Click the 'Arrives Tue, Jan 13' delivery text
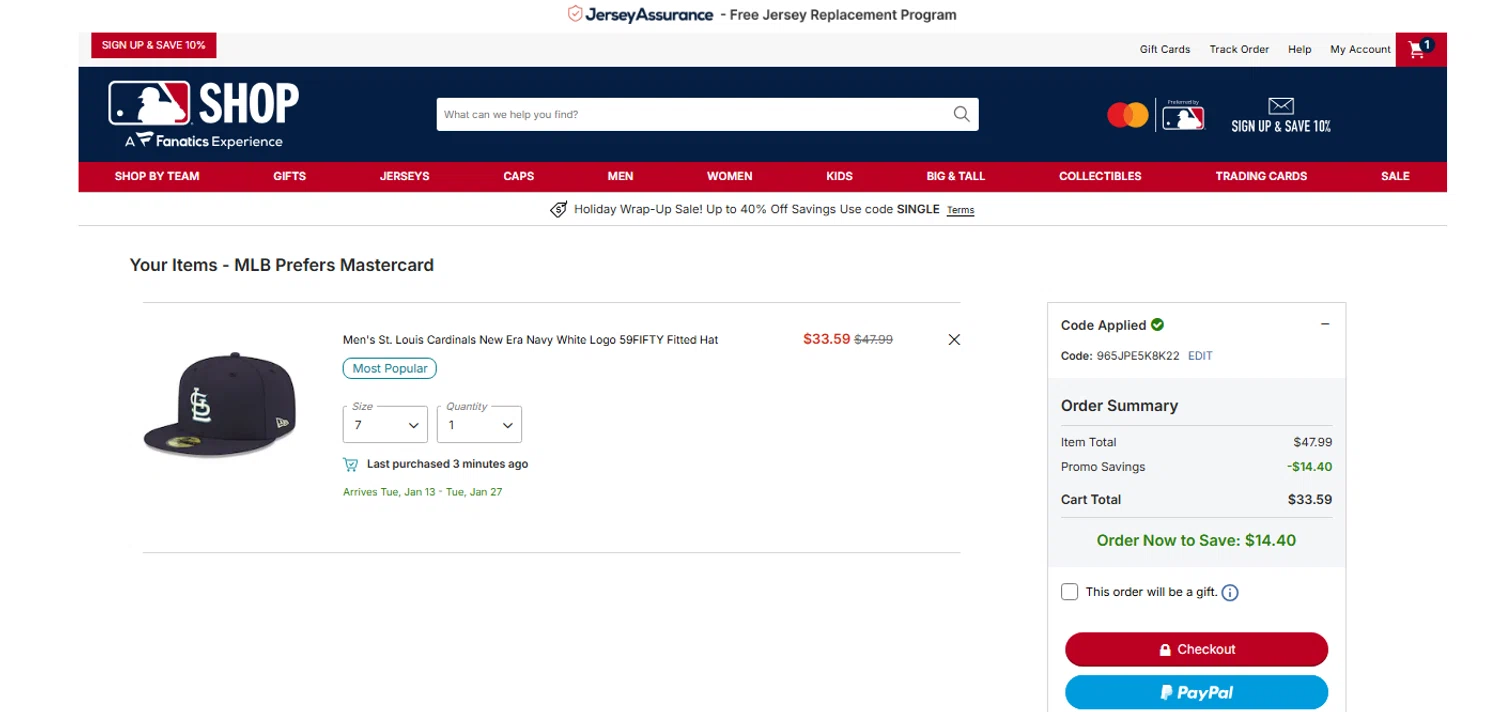Screen dimensions: 1500x712 tap(423, 492)
